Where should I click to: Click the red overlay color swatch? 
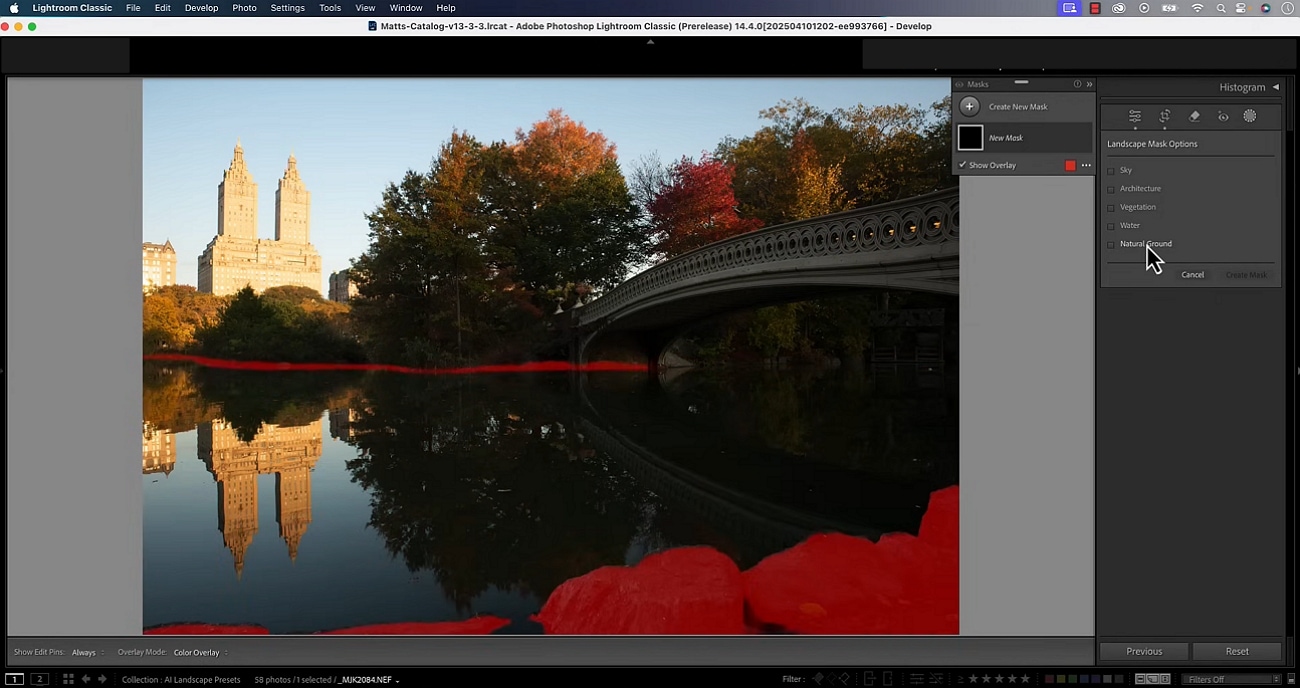click(x=1070, y=165)
